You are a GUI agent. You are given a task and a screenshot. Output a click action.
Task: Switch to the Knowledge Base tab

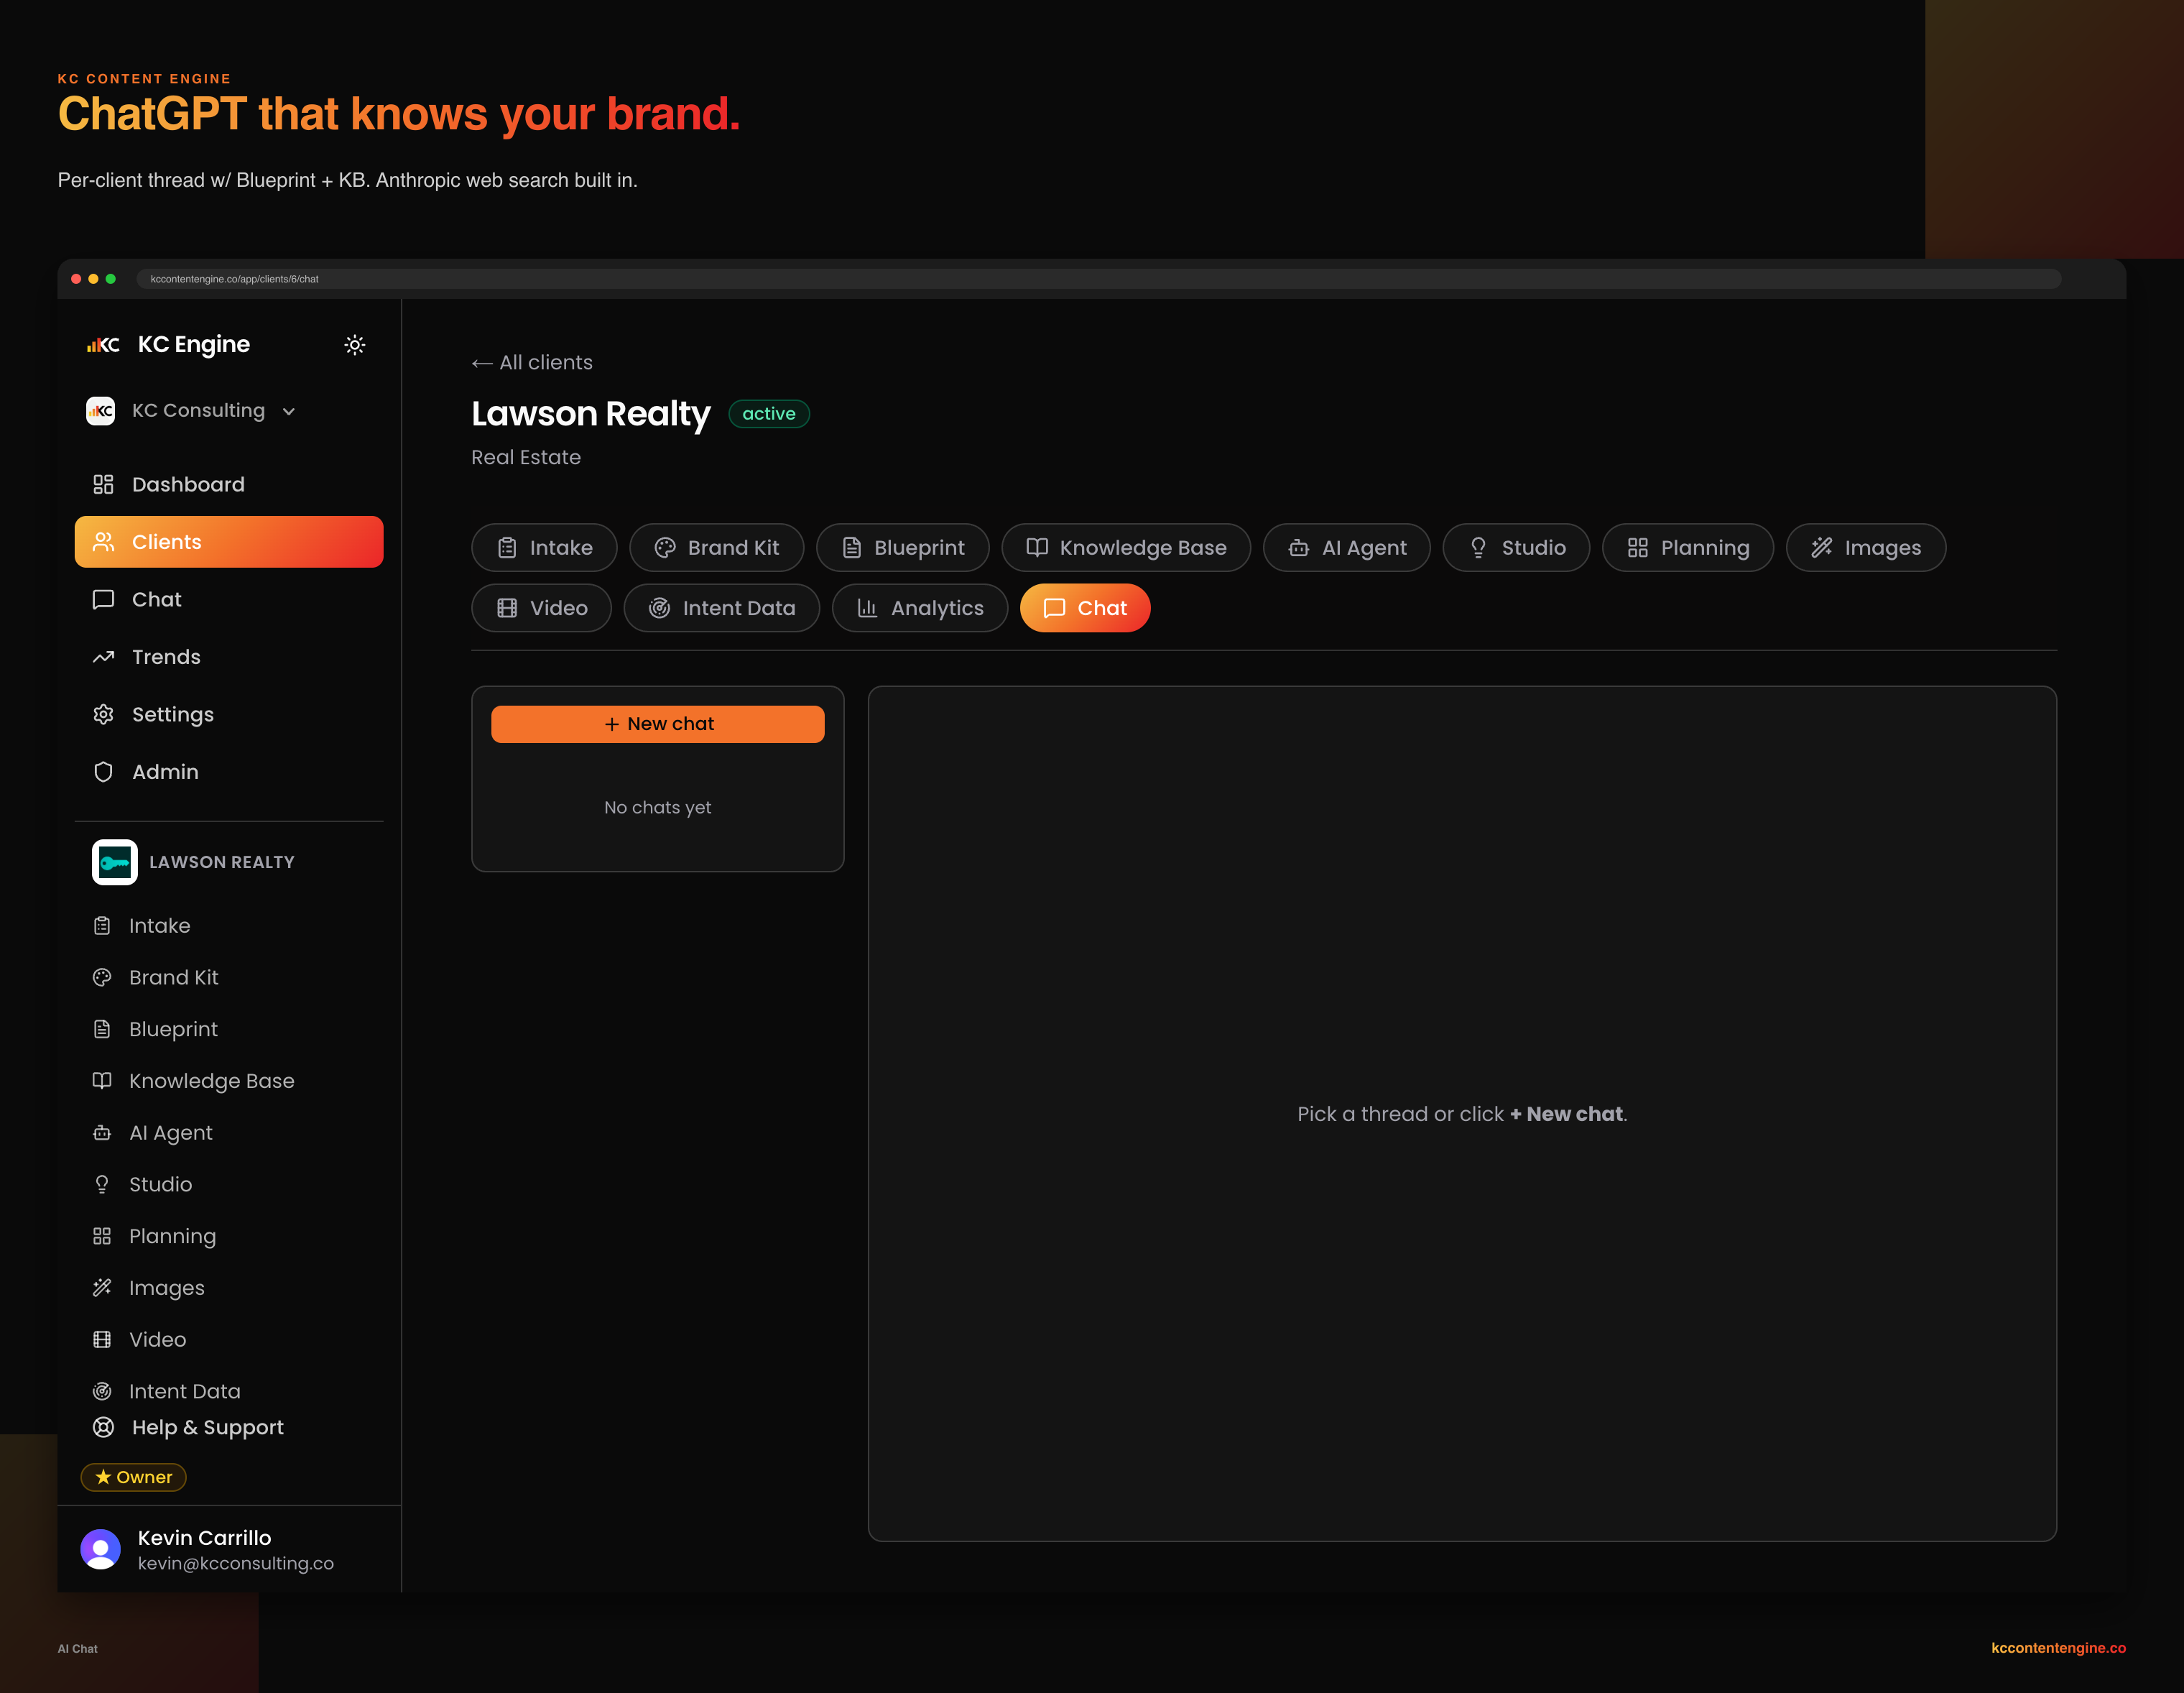click(1126, 548)
